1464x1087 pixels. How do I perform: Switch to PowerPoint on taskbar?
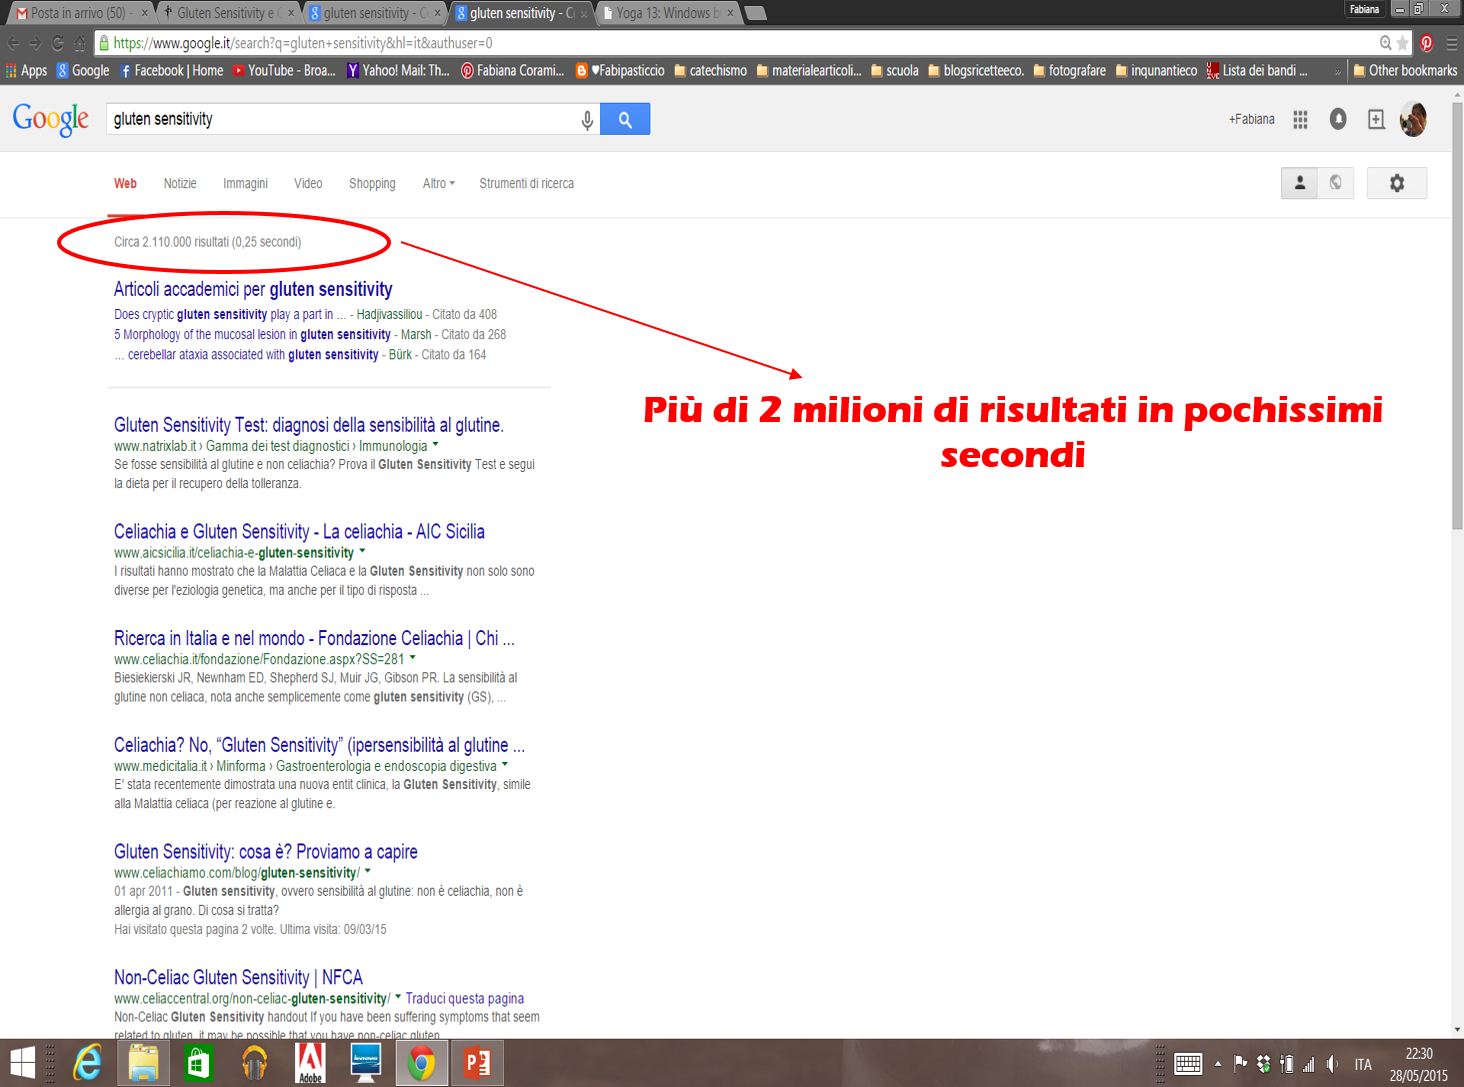point(477,1063)
